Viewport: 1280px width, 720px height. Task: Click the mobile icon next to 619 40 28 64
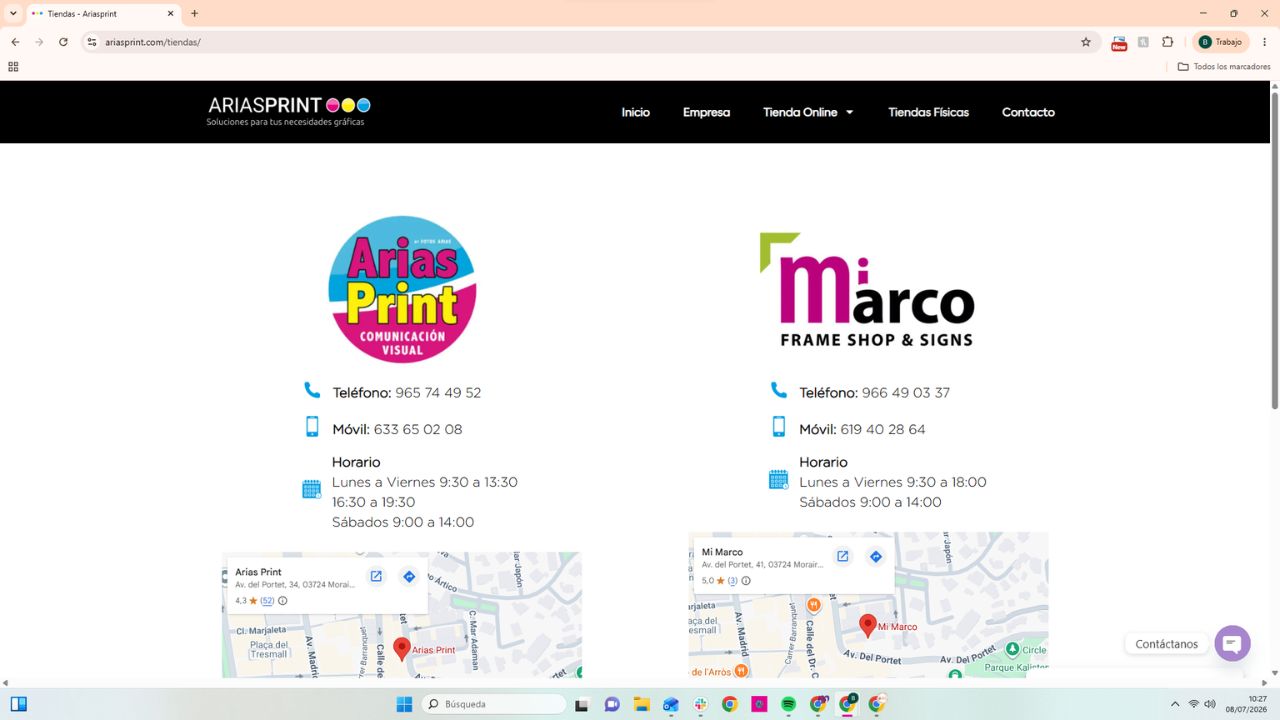779,426
